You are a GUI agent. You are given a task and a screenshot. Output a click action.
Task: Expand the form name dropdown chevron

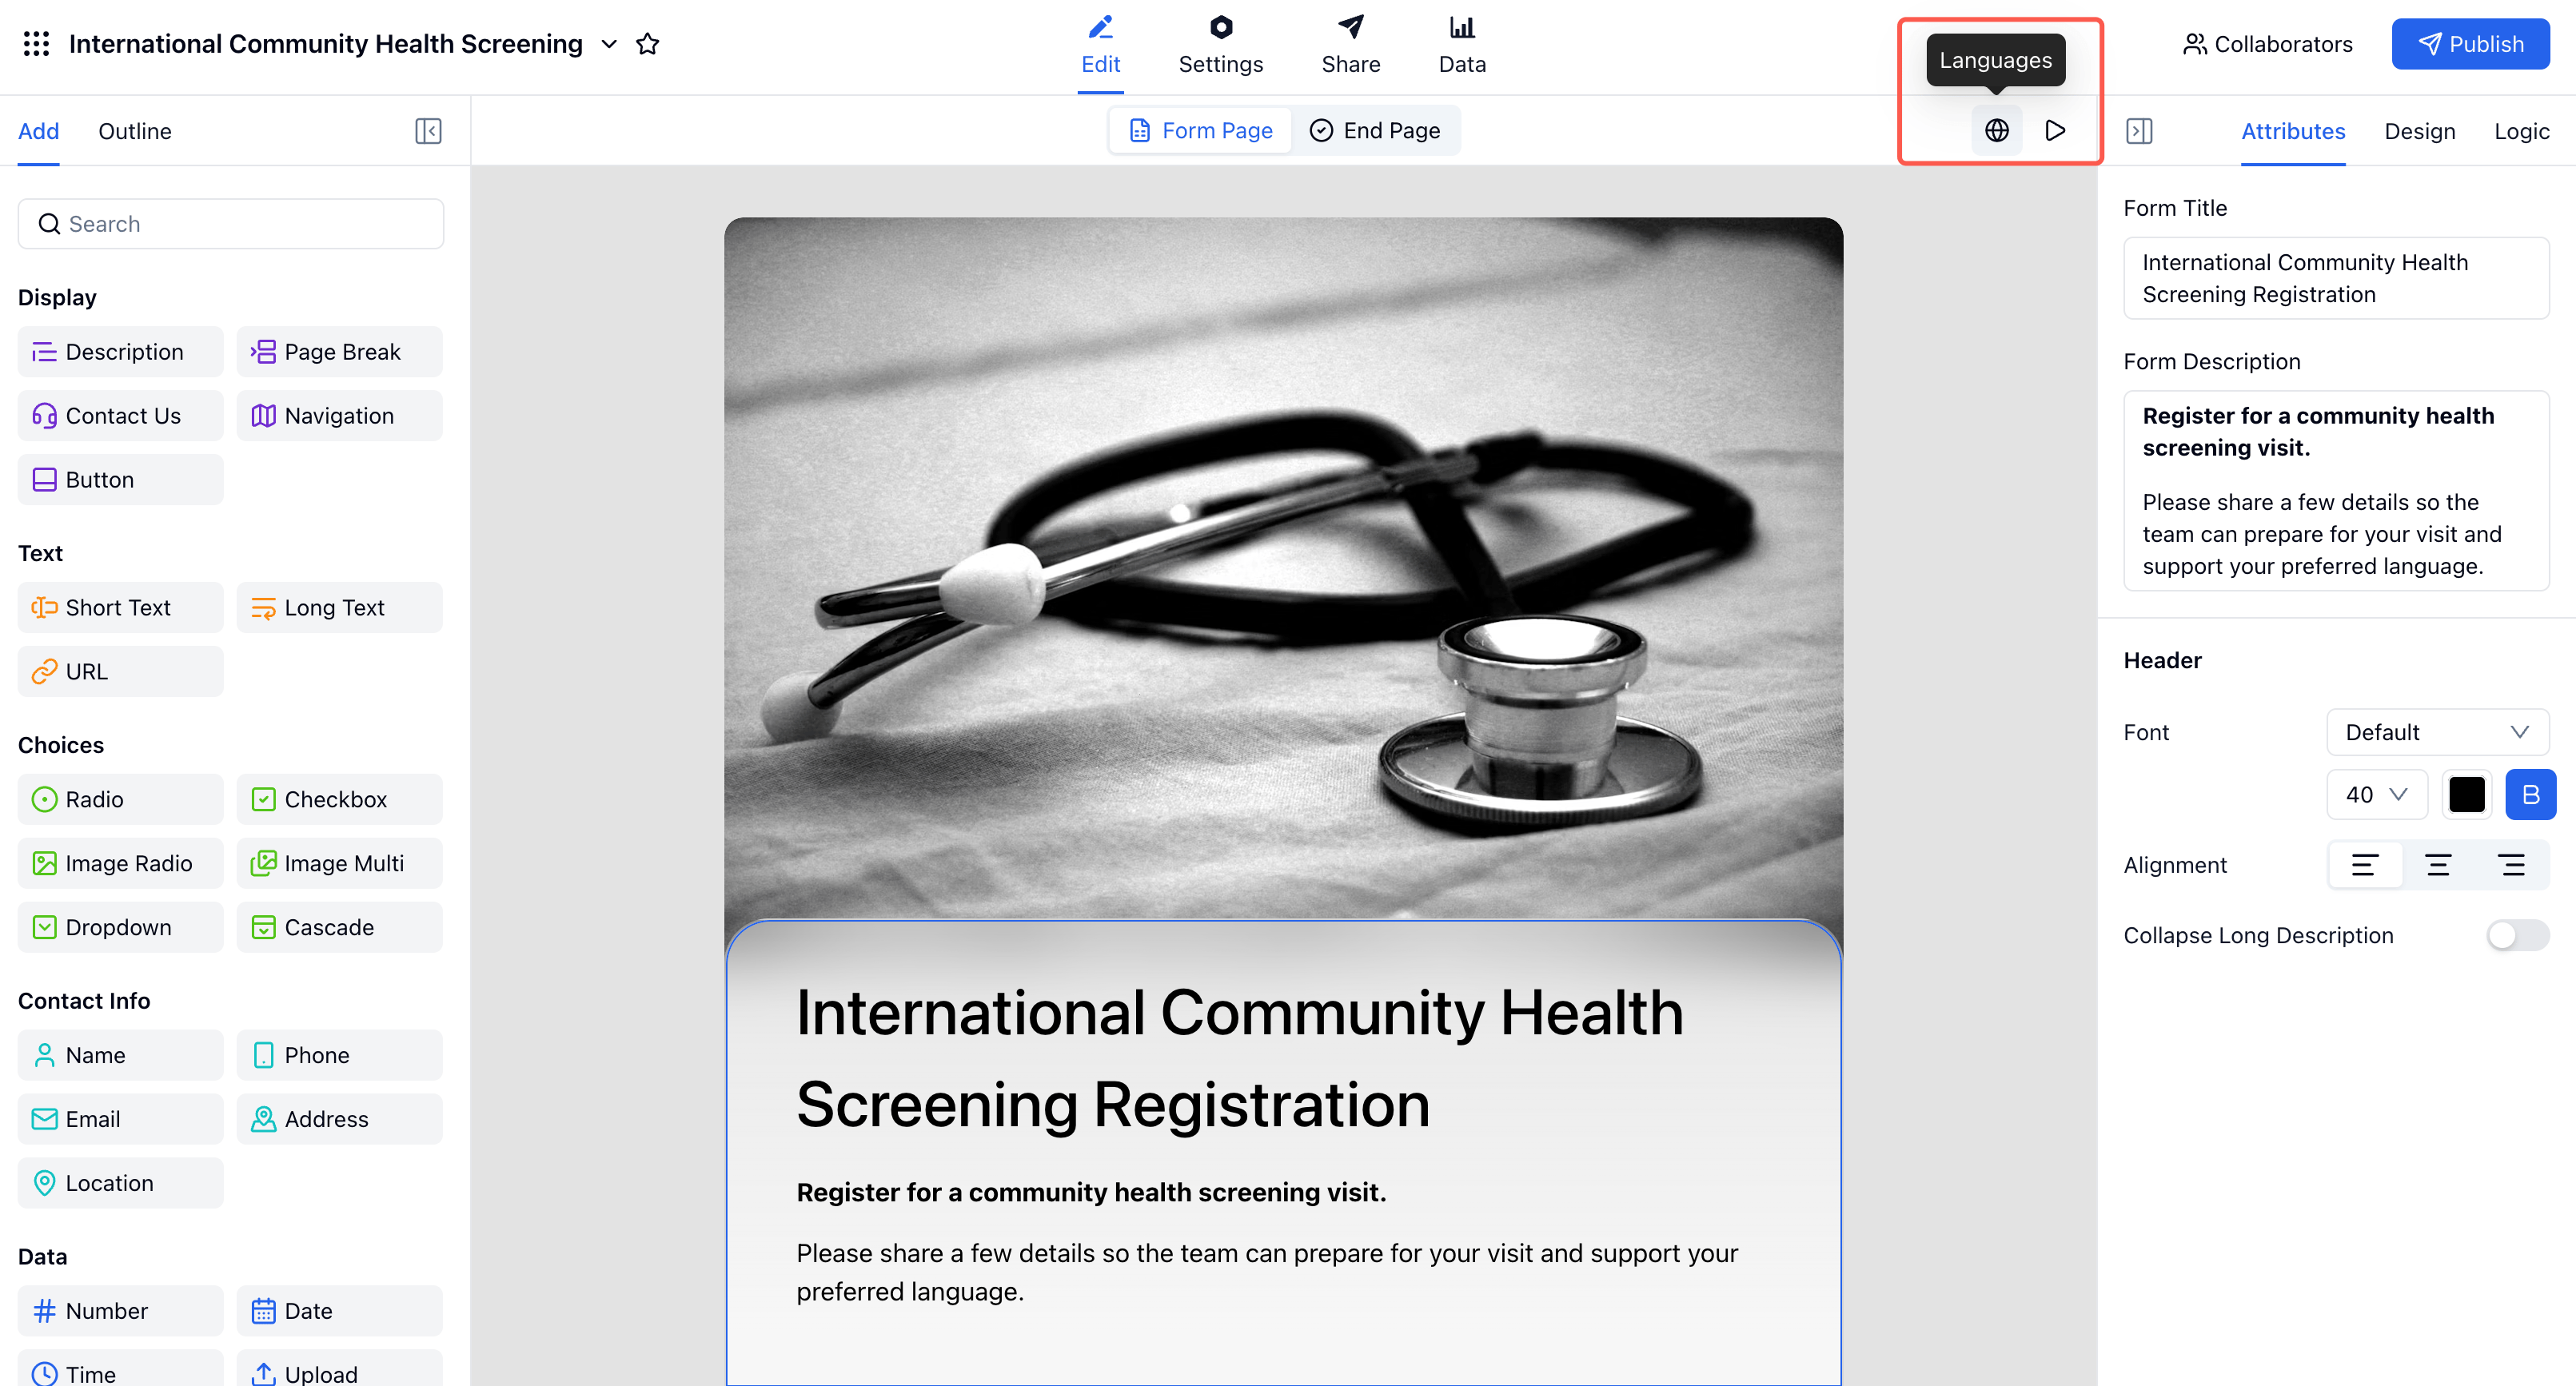(x=609, y=44)
